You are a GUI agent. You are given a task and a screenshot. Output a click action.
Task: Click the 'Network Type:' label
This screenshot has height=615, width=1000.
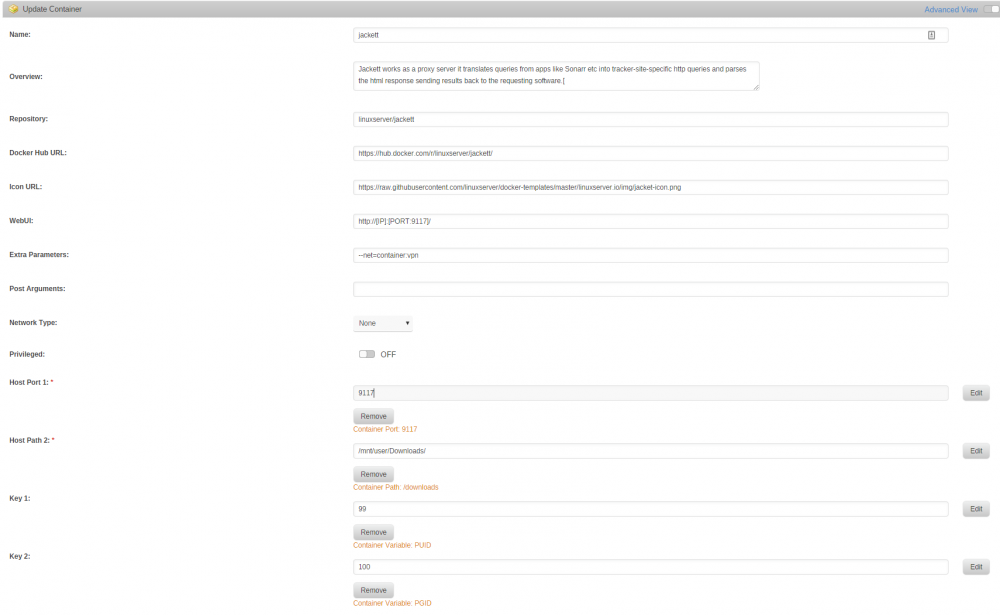coord(33,323)
